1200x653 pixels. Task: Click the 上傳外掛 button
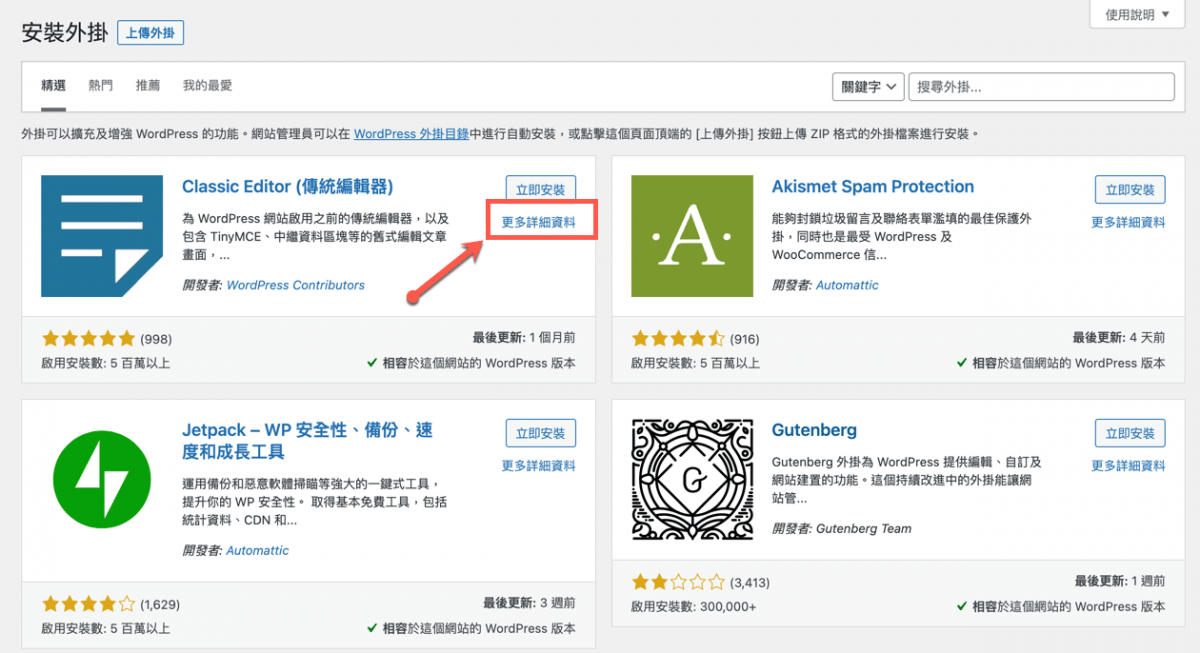tap(150, 33)
